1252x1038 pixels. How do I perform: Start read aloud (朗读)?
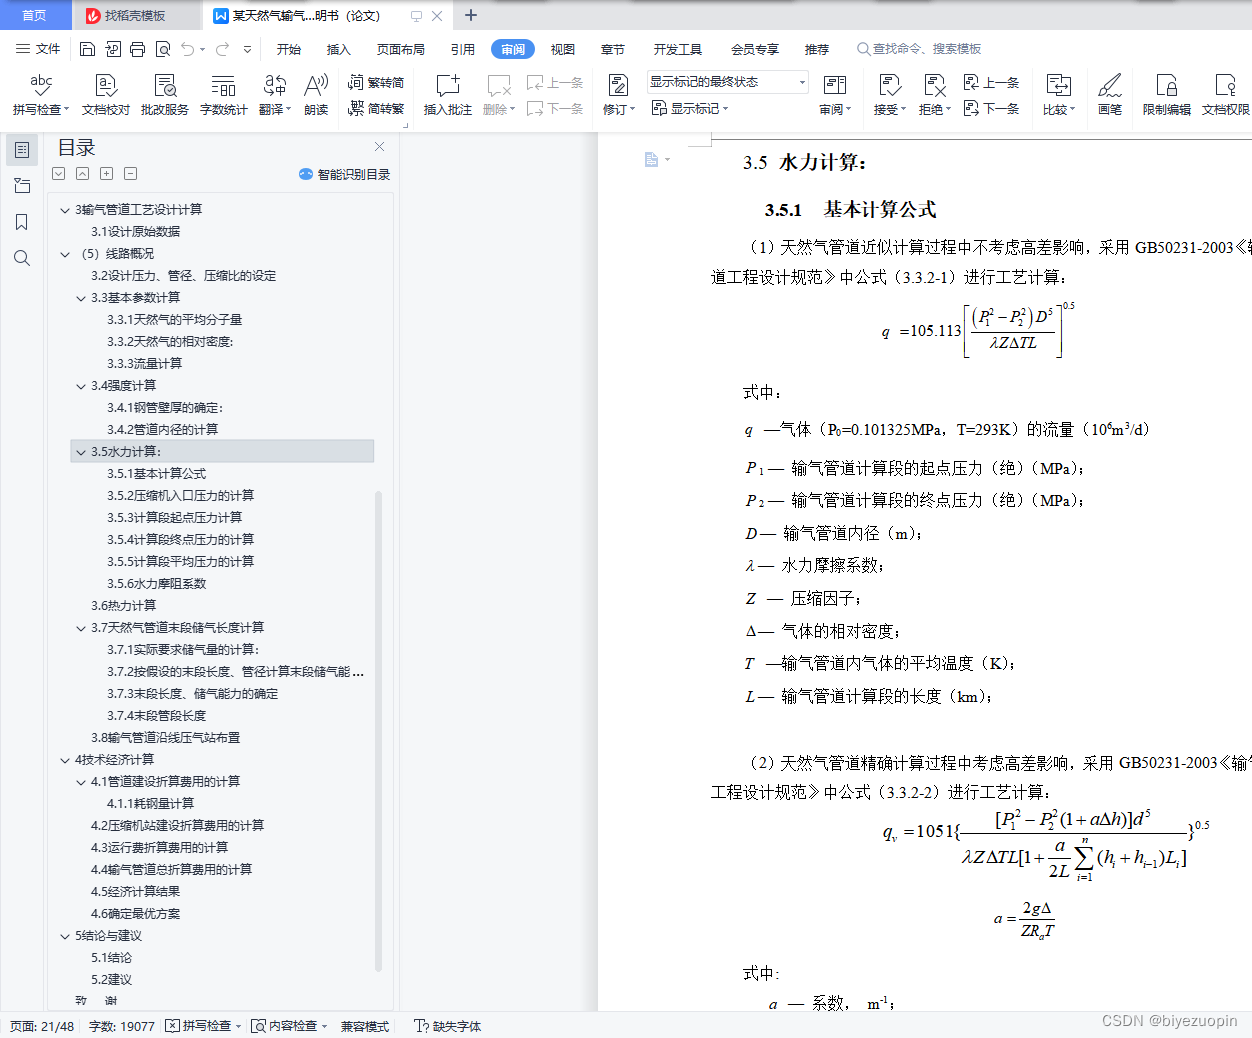(316, 95)
